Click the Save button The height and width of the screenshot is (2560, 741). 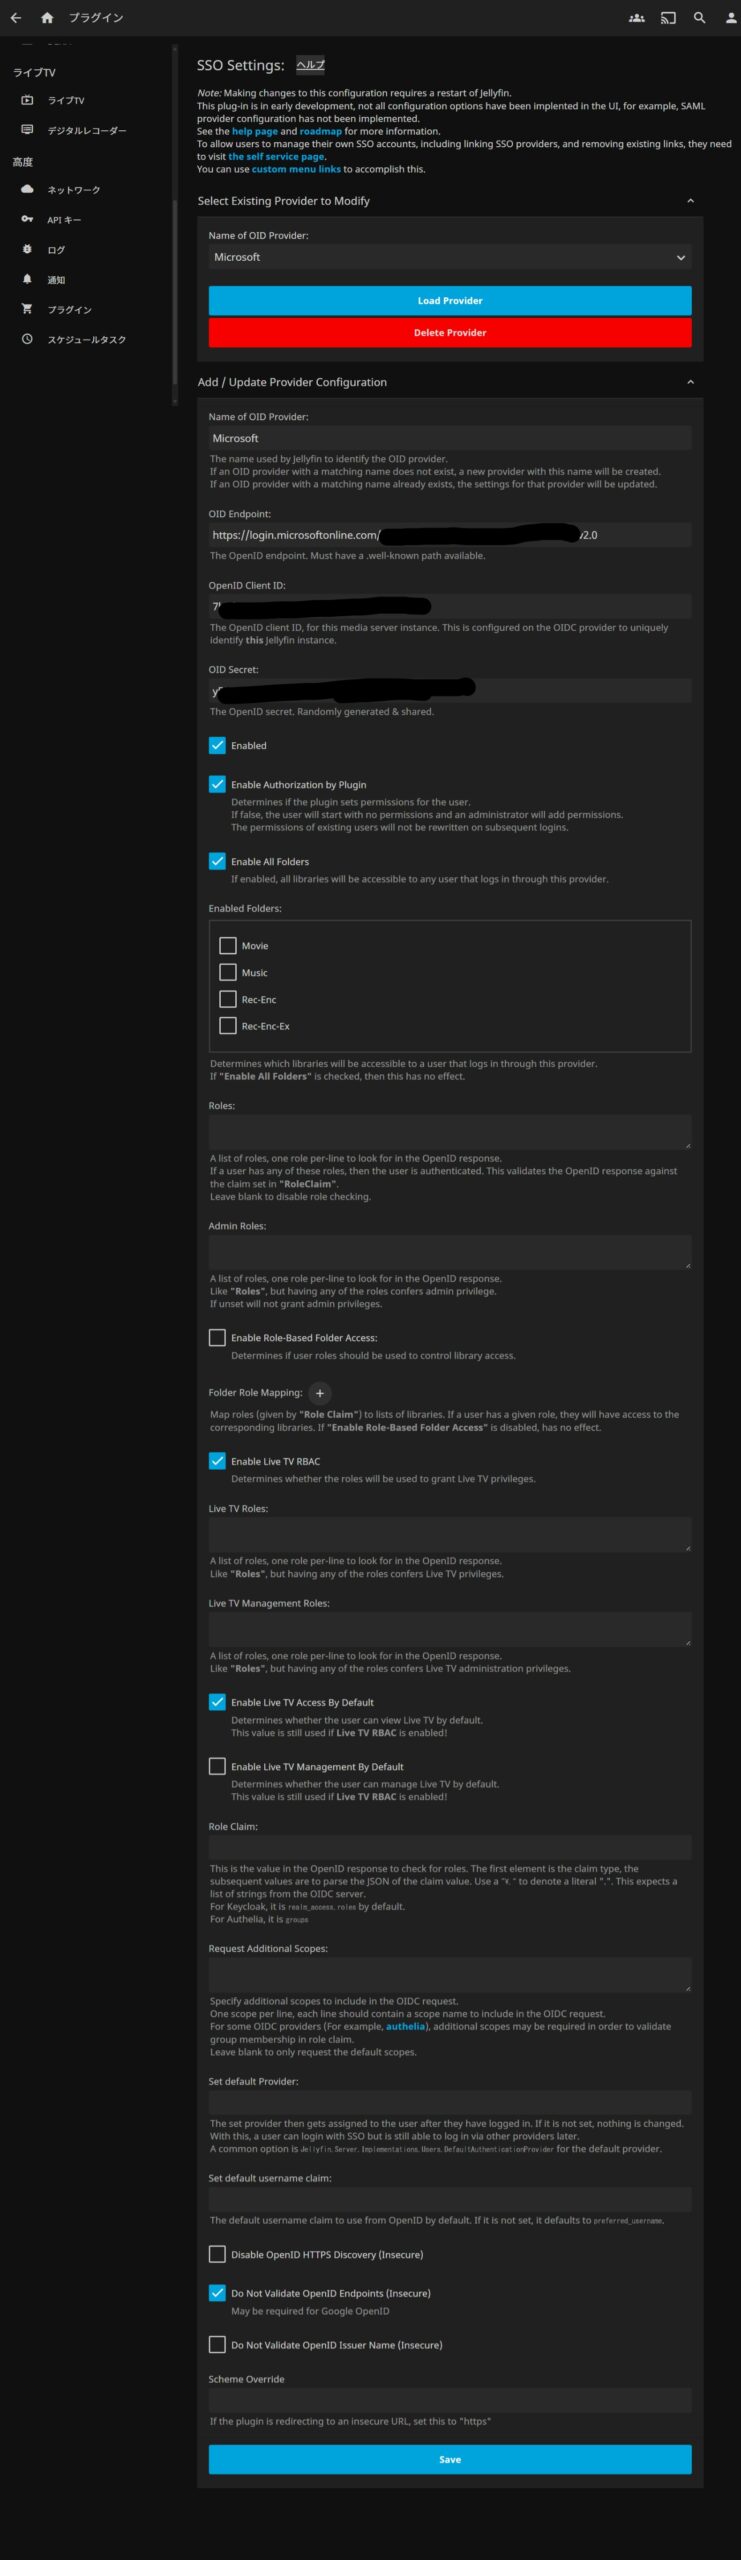click(x=450, y=2459)
